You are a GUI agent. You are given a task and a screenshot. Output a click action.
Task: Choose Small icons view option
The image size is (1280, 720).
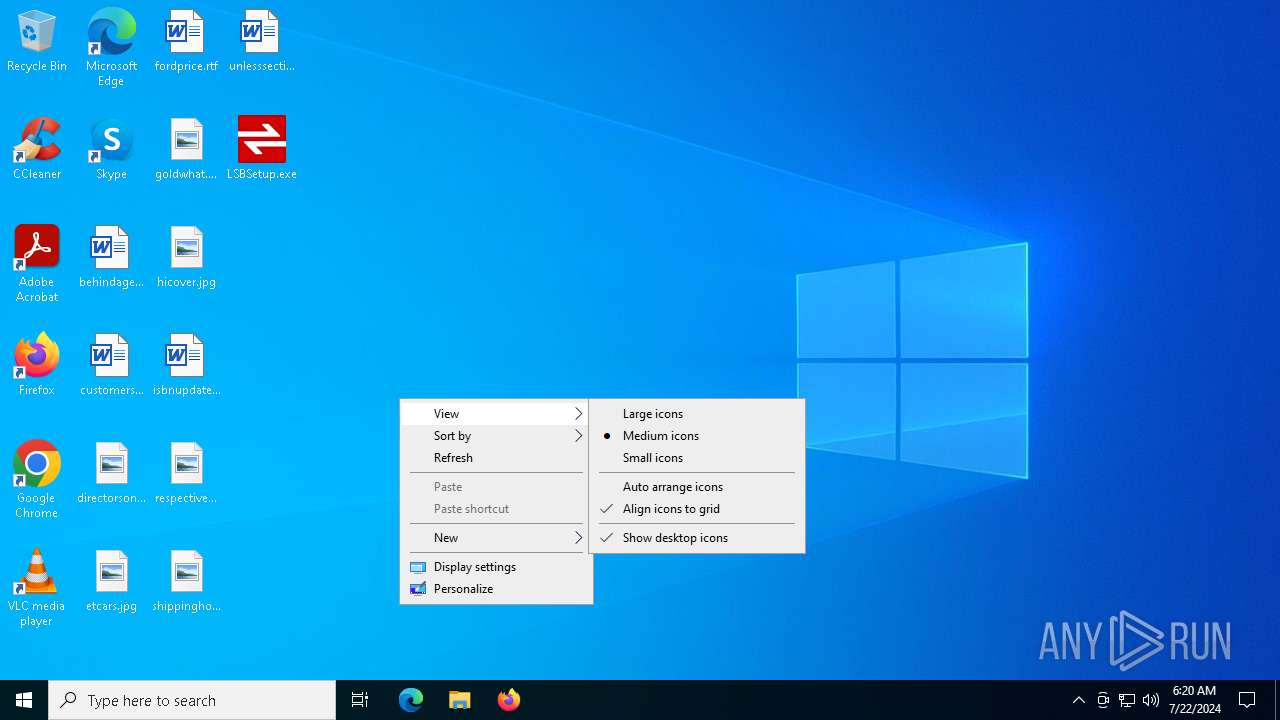697,458
